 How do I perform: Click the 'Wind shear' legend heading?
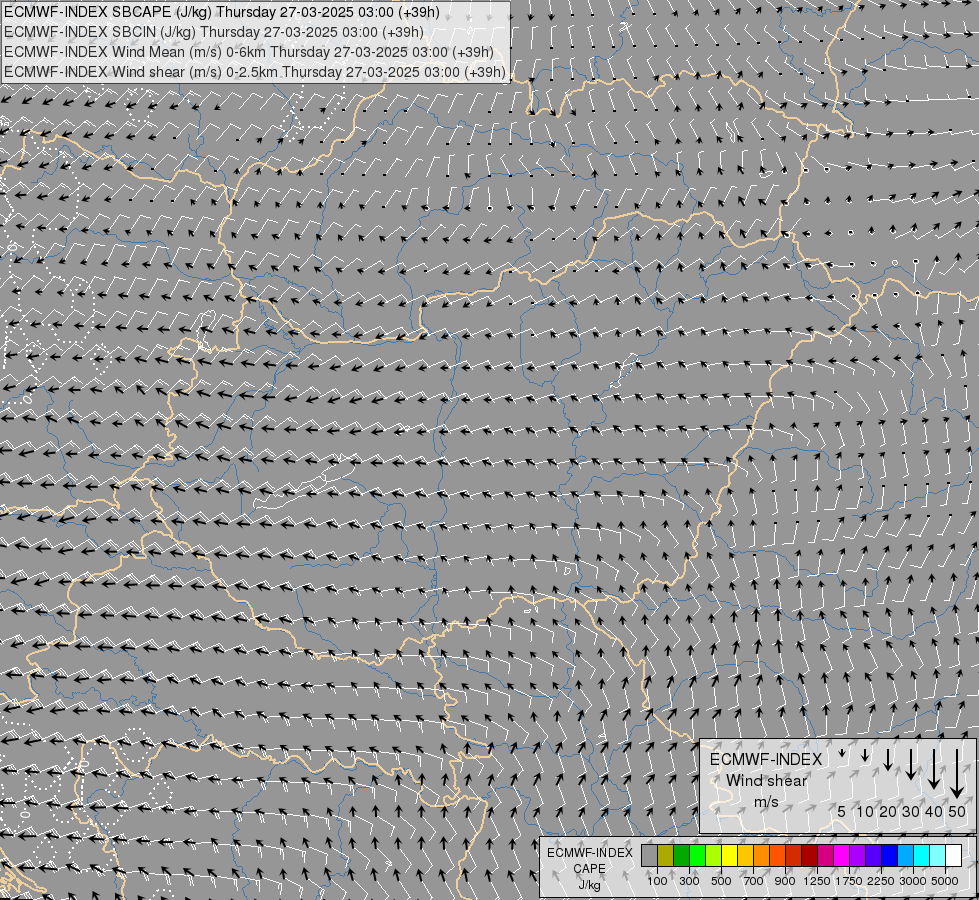(x=766, y=781)
